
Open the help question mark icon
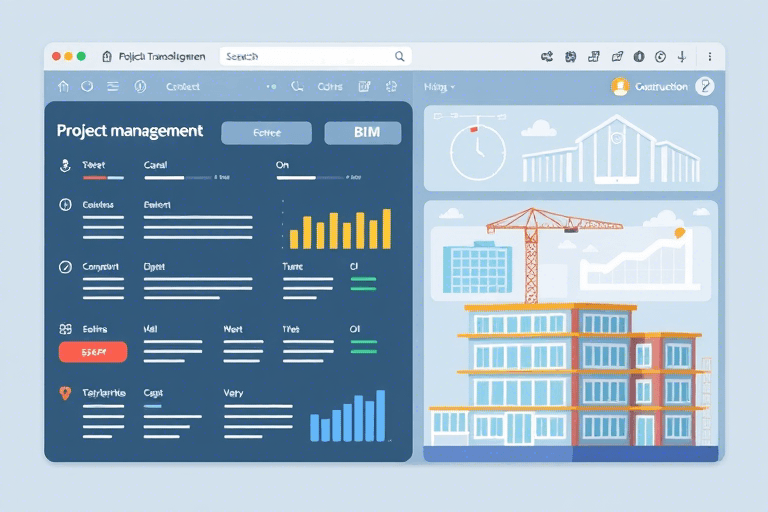705,87
